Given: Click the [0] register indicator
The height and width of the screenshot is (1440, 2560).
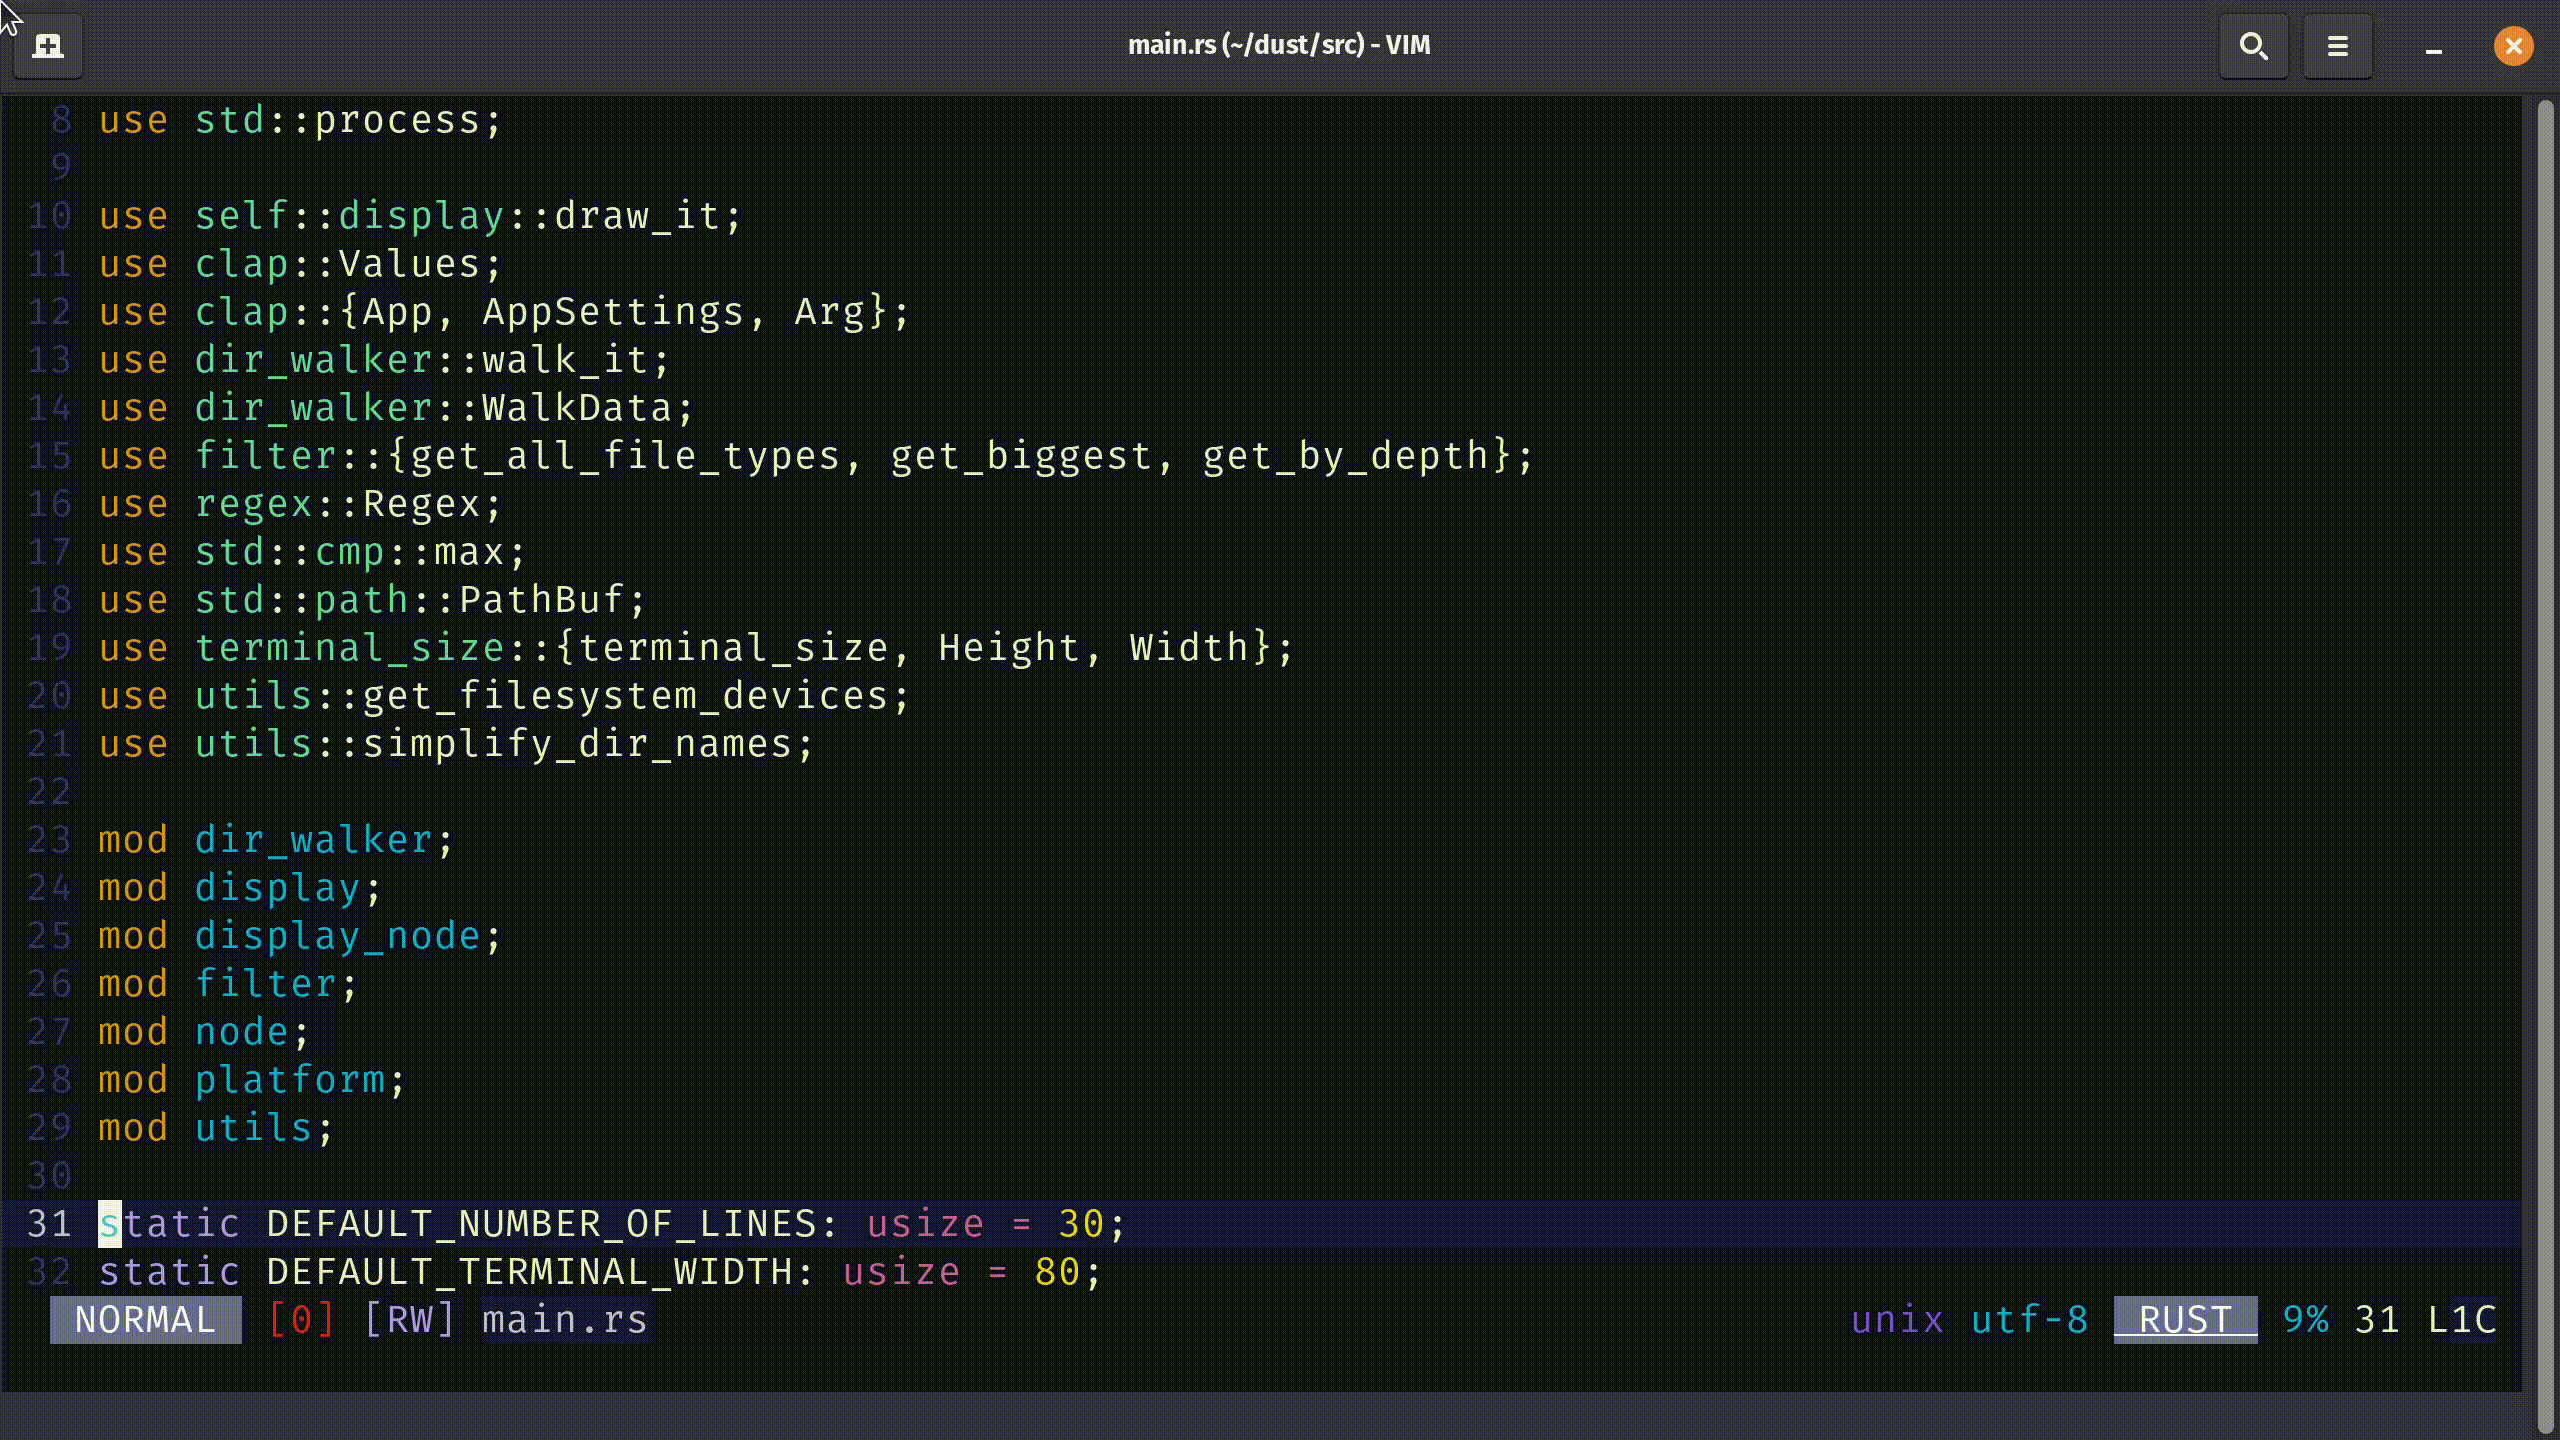Looking at the screenshot, I should coord(300,1319).
